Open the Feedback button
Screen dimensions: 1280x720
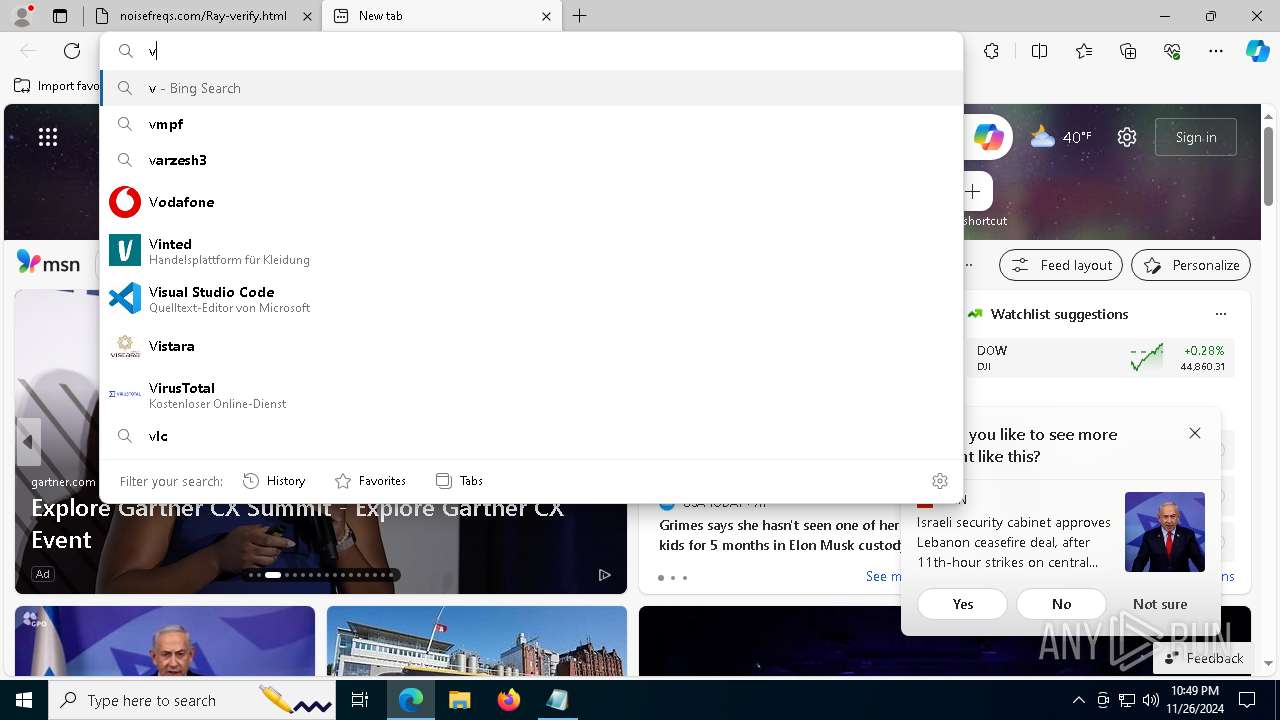[1203, 658]
